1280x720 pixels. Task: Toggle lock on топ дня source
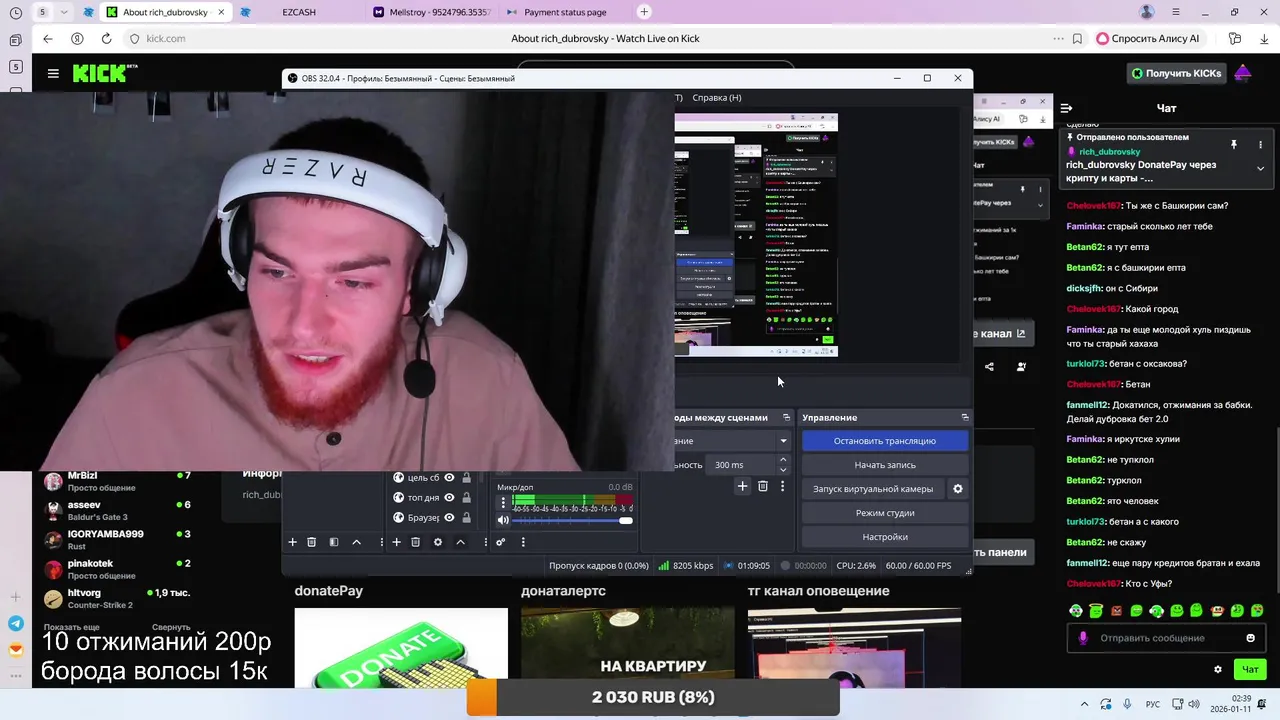(466, 497)
